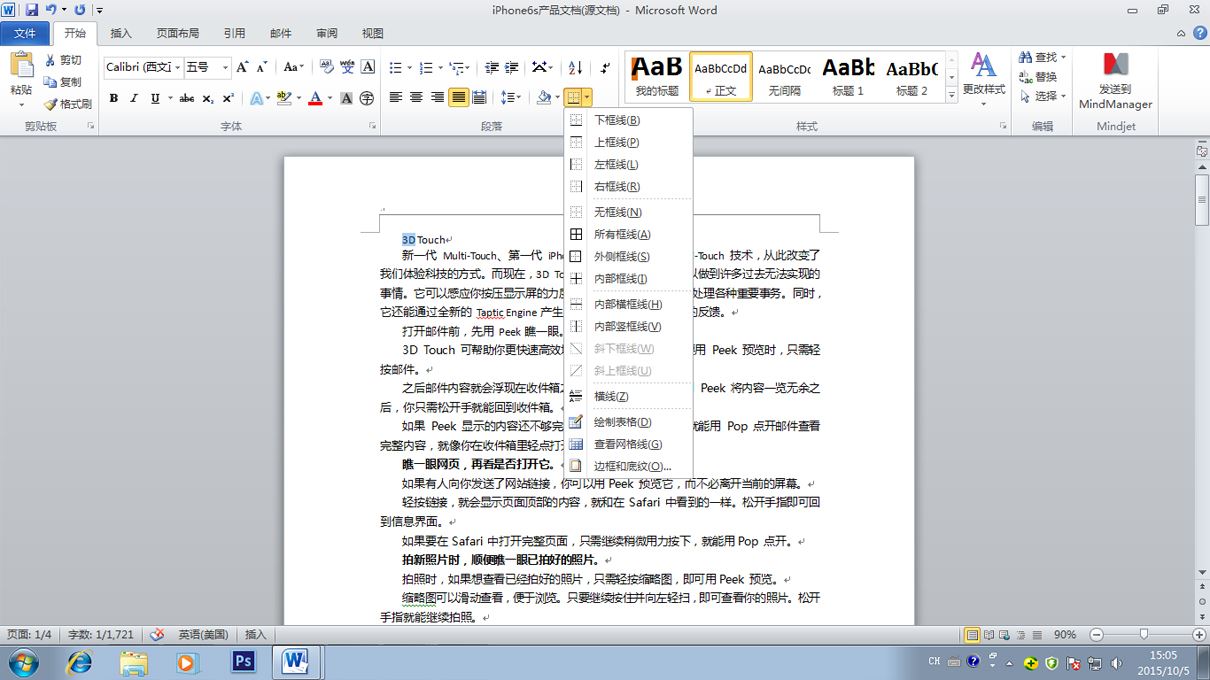Switch to the 页面布局 ribbon tab

(x=178, y=33)
